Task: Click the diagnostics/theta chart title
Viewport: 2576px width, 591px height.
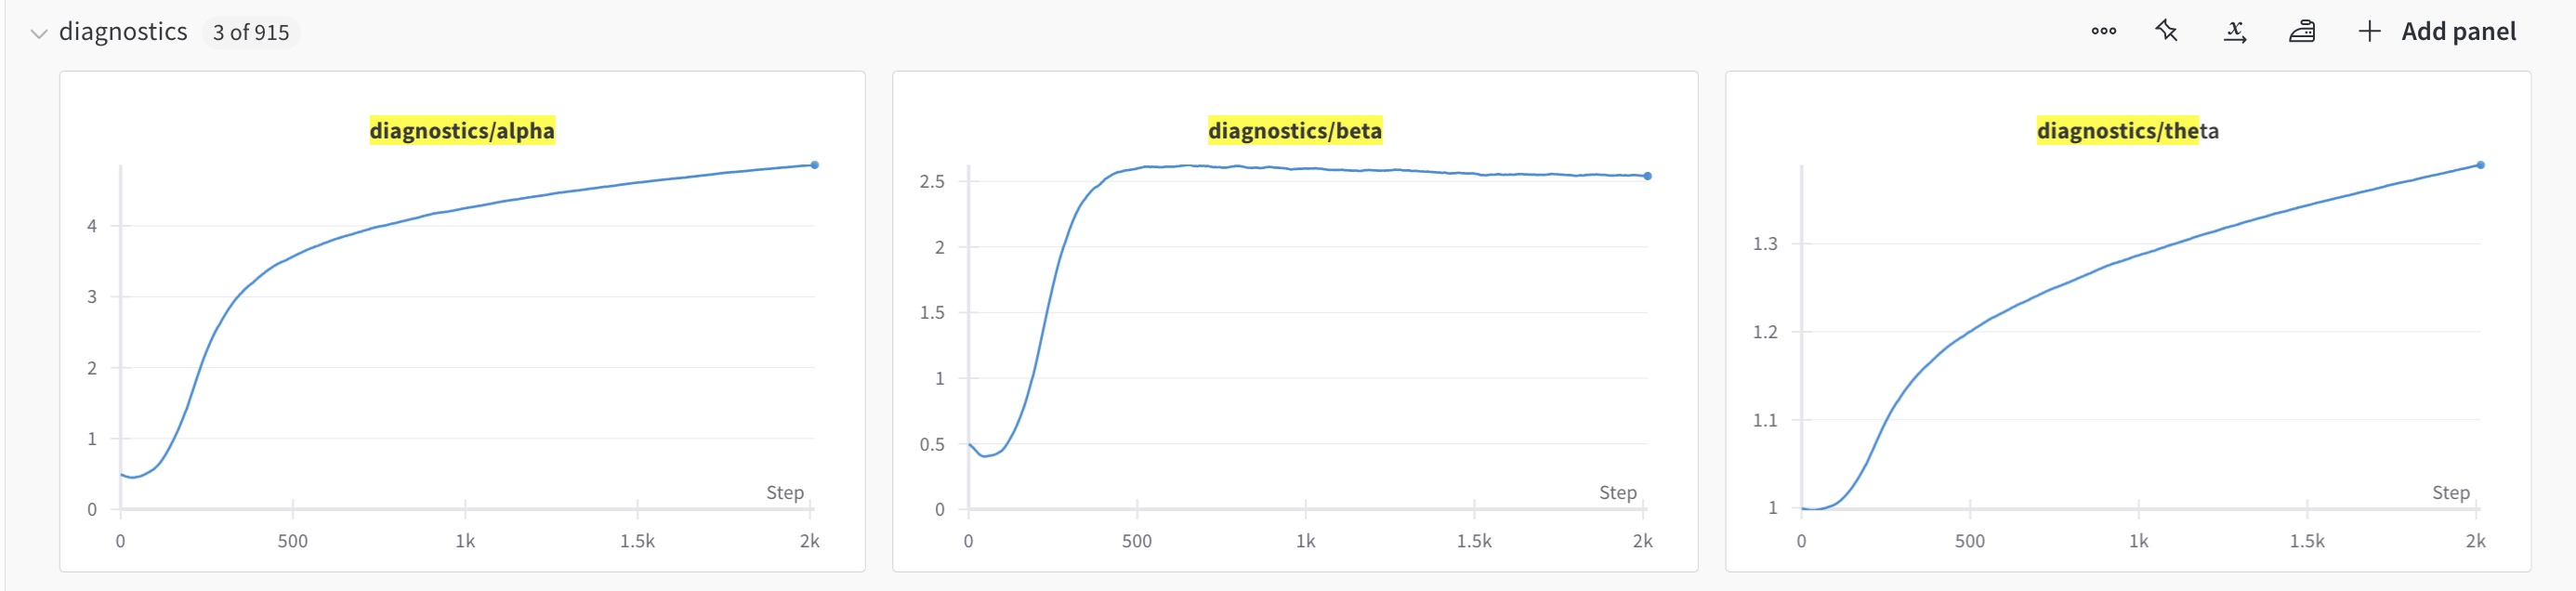Action: pos(2127,130)
